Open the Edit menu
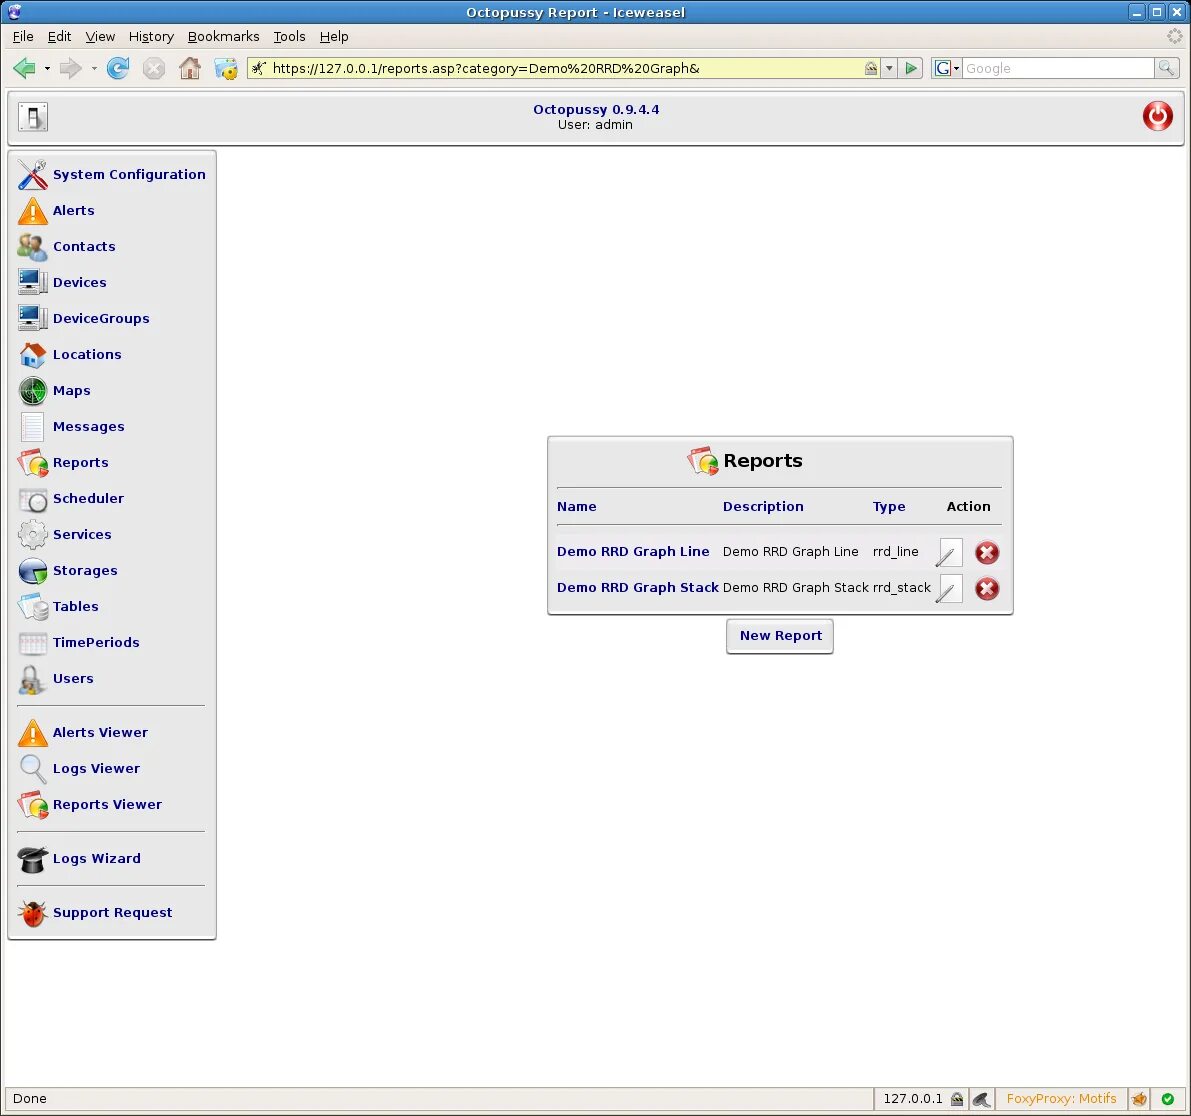 pos(59,36)
